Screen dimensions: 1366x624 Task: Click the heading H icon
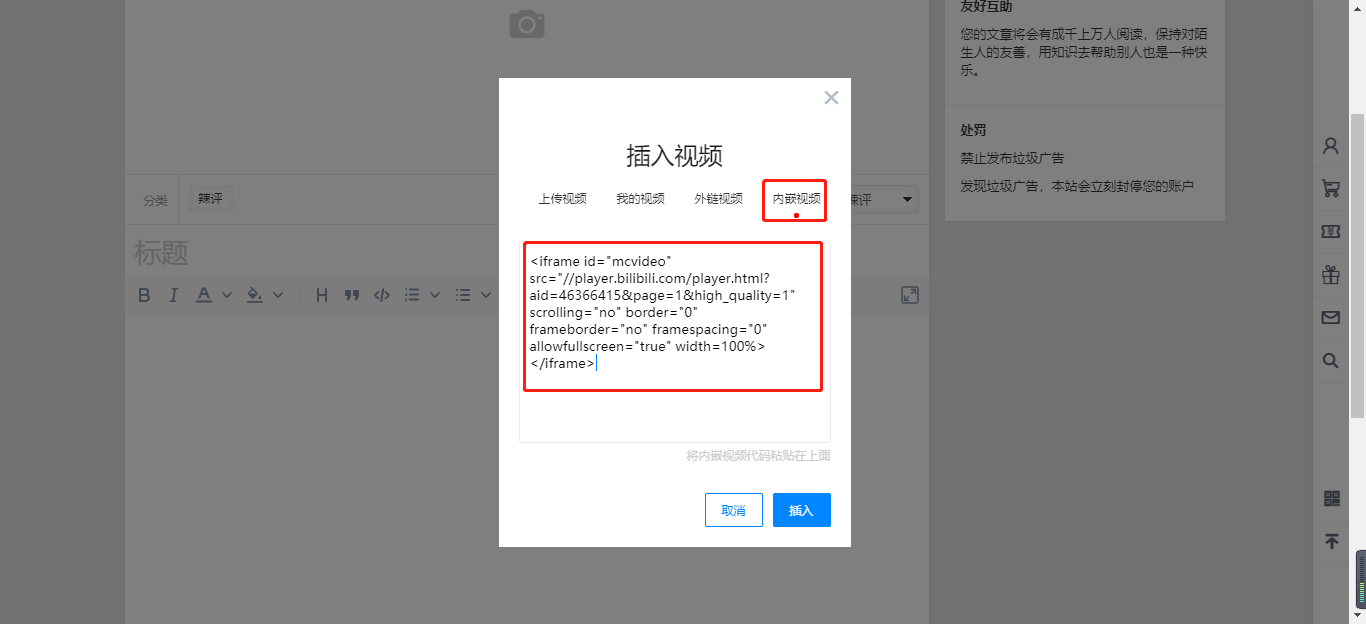click(321, 295)
